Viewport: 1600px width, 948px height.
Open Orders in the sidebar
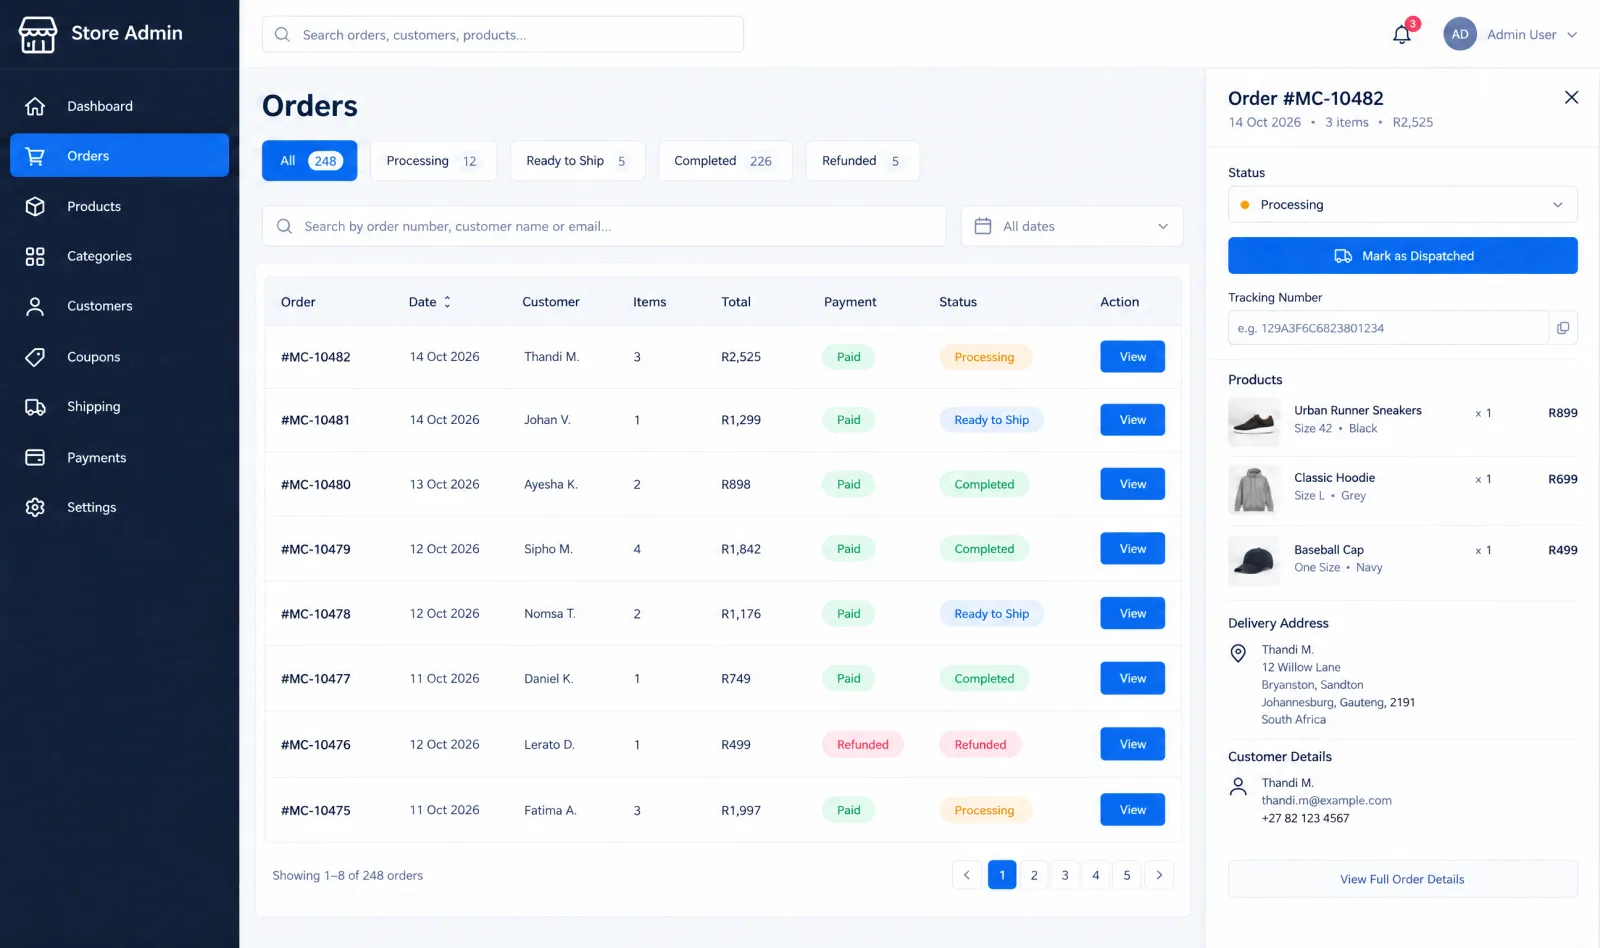click(x=120, y=156)
